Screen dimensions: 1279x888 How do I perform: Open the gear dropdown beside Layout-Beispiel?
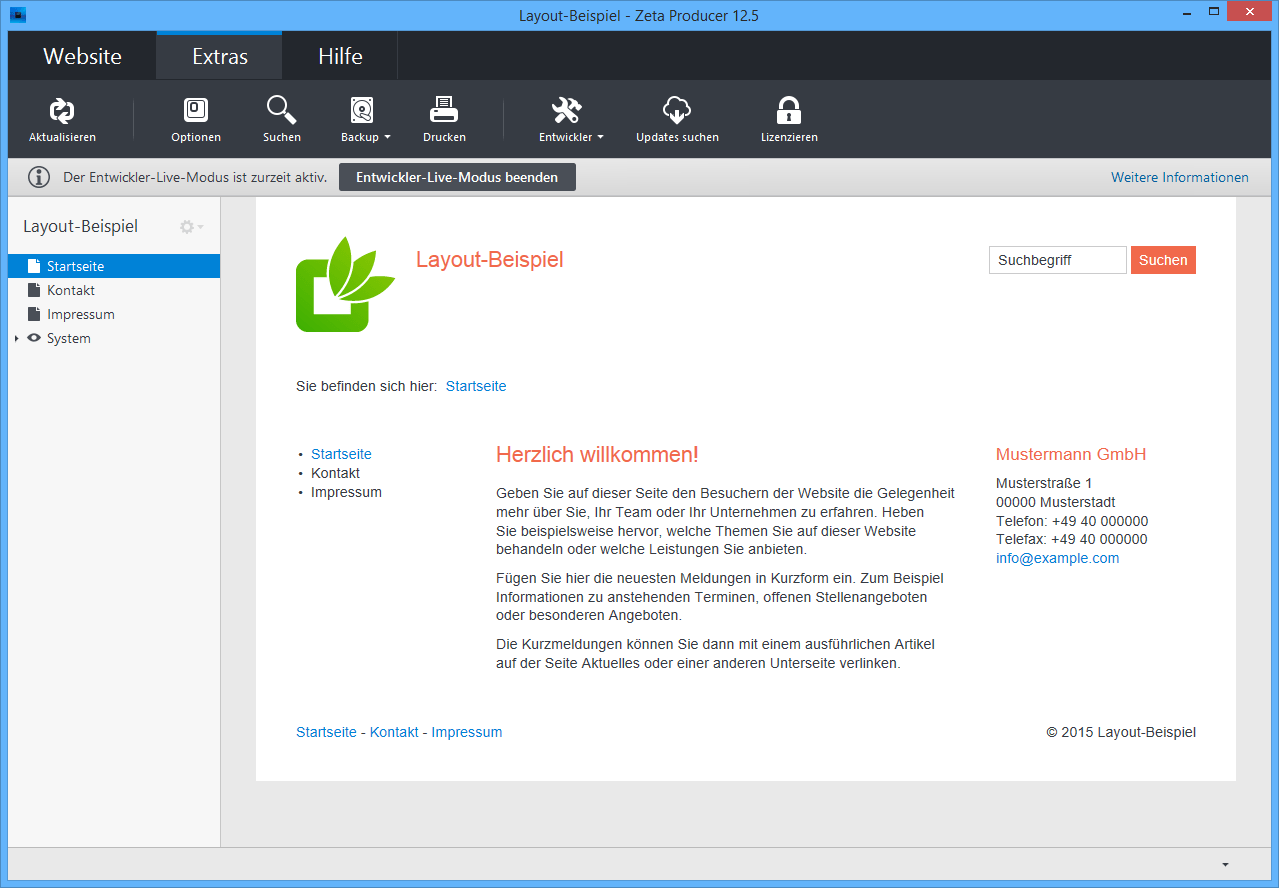[190, 227]
